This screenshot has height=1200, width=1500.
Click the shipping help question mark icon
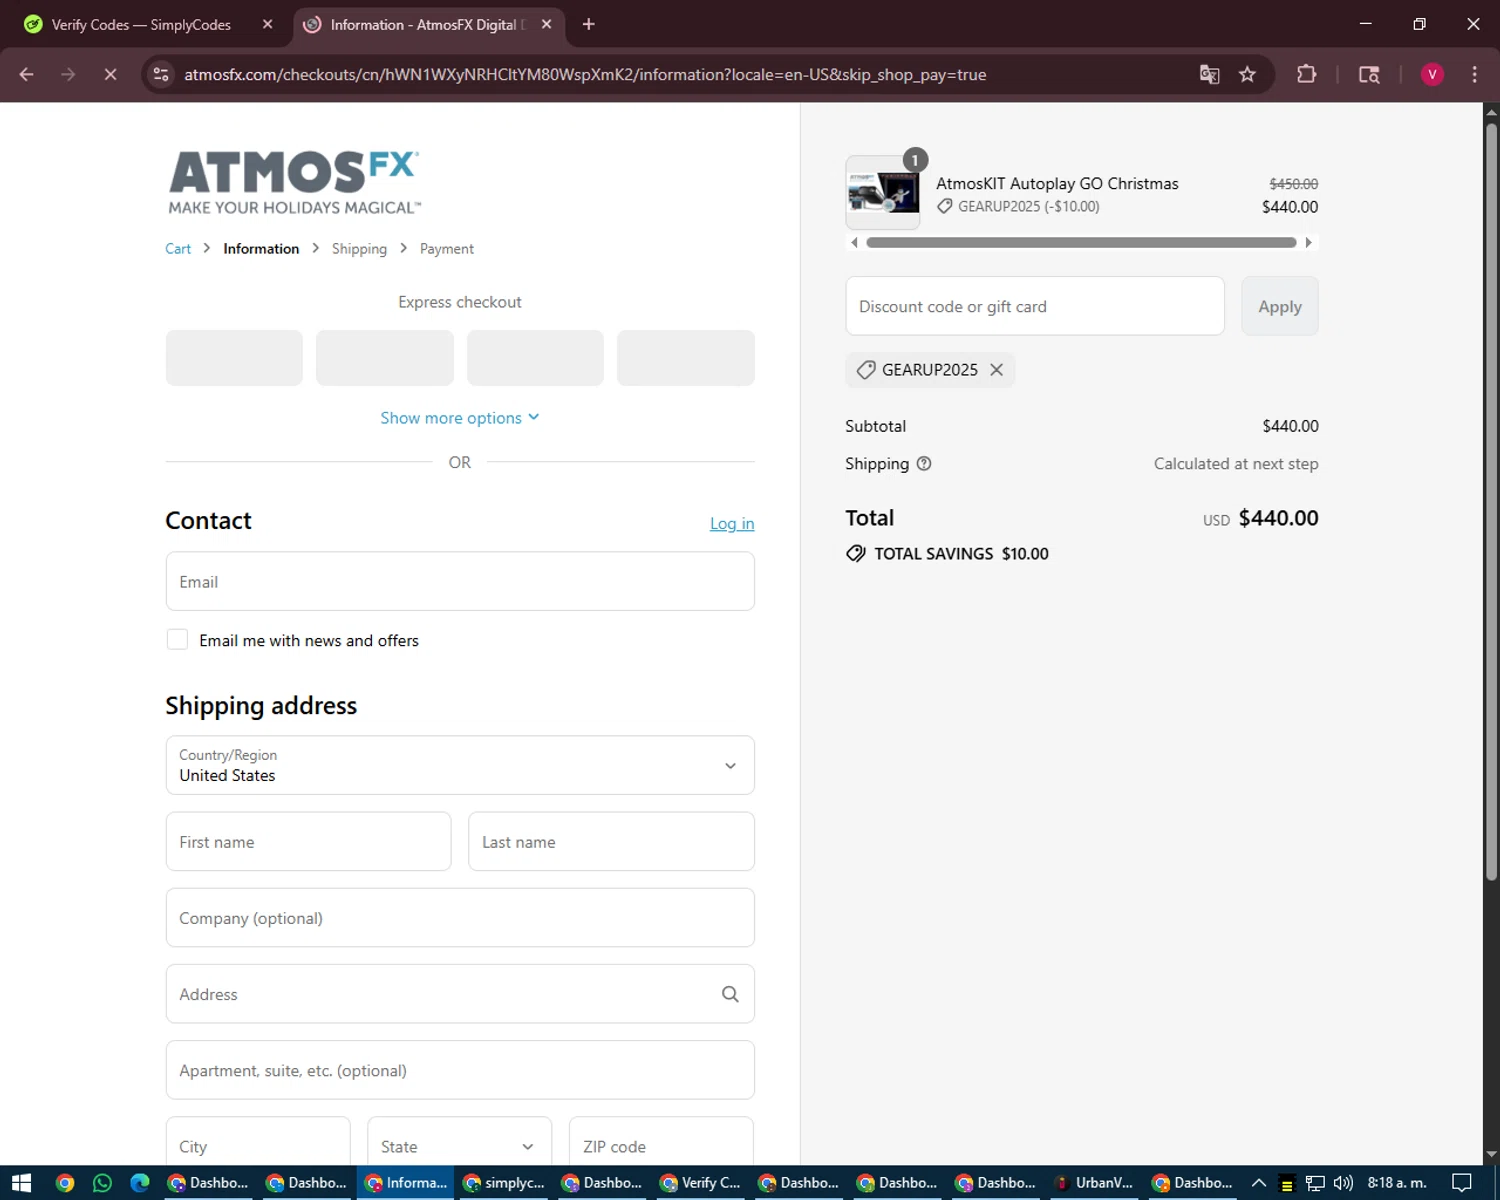(x=924, y=464)
